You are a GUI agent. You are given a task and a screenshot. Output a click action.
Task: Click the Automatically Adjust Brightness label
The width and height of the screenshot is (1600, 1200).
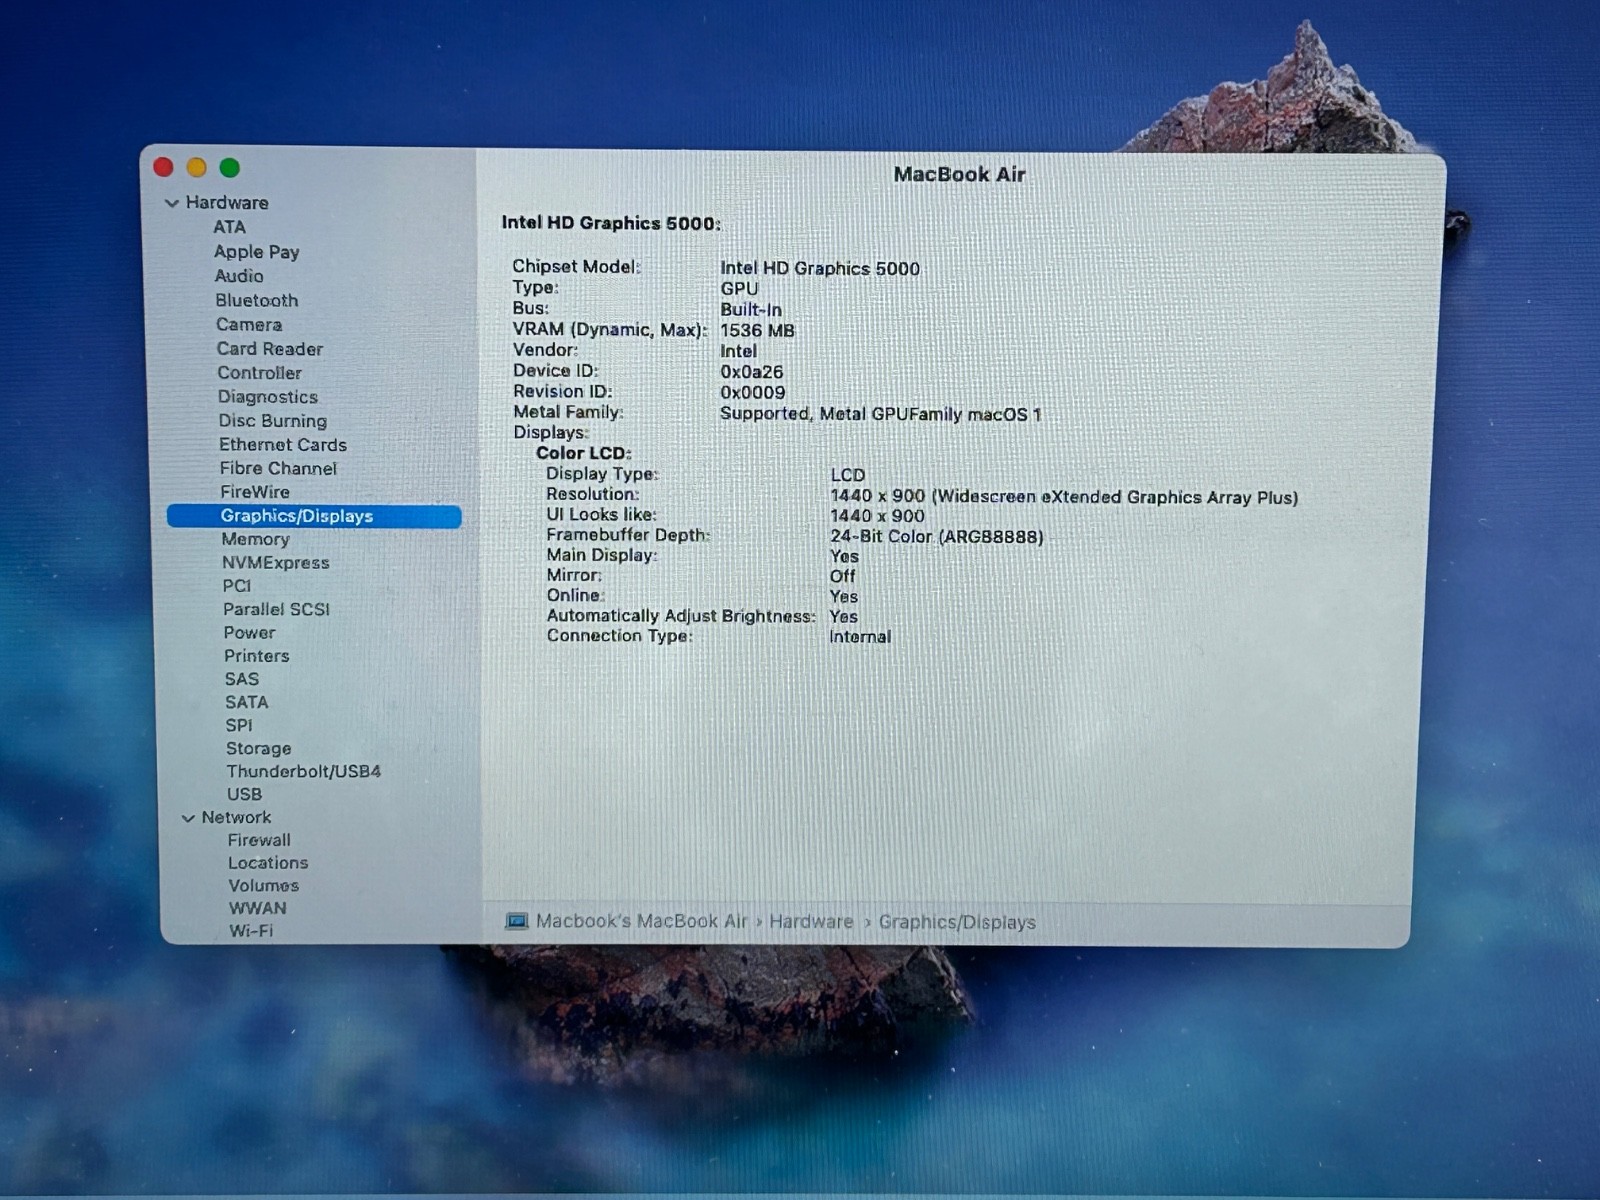(x=681, y=616)
